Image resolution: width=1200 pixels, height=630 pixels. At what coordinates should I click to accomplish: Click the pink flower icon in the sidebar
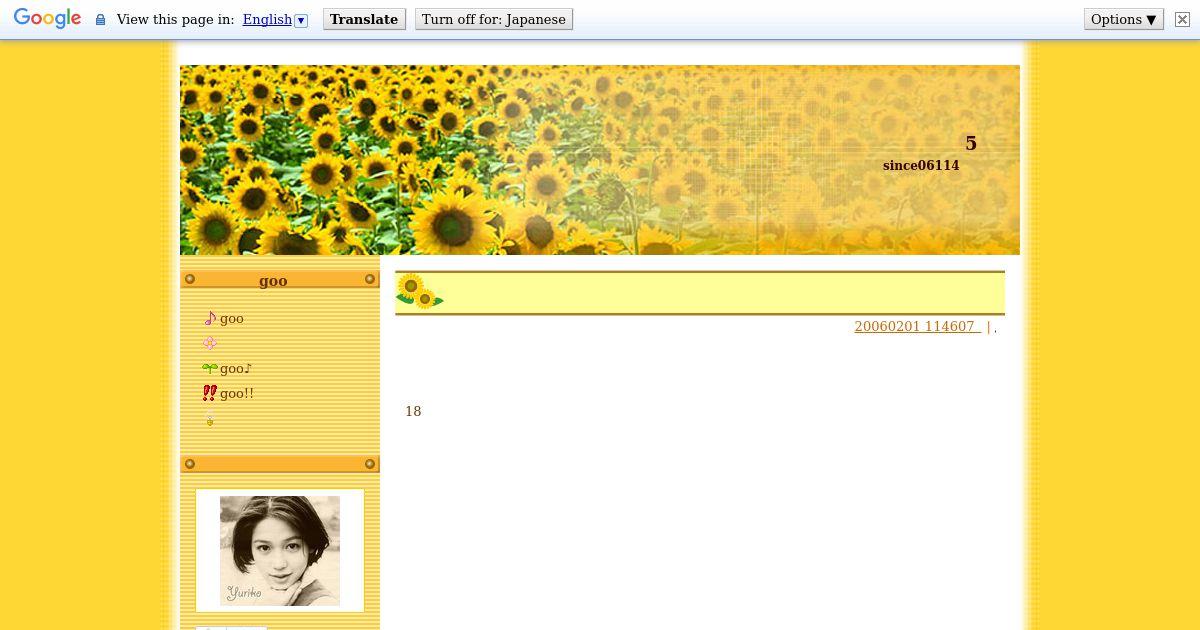210,343
